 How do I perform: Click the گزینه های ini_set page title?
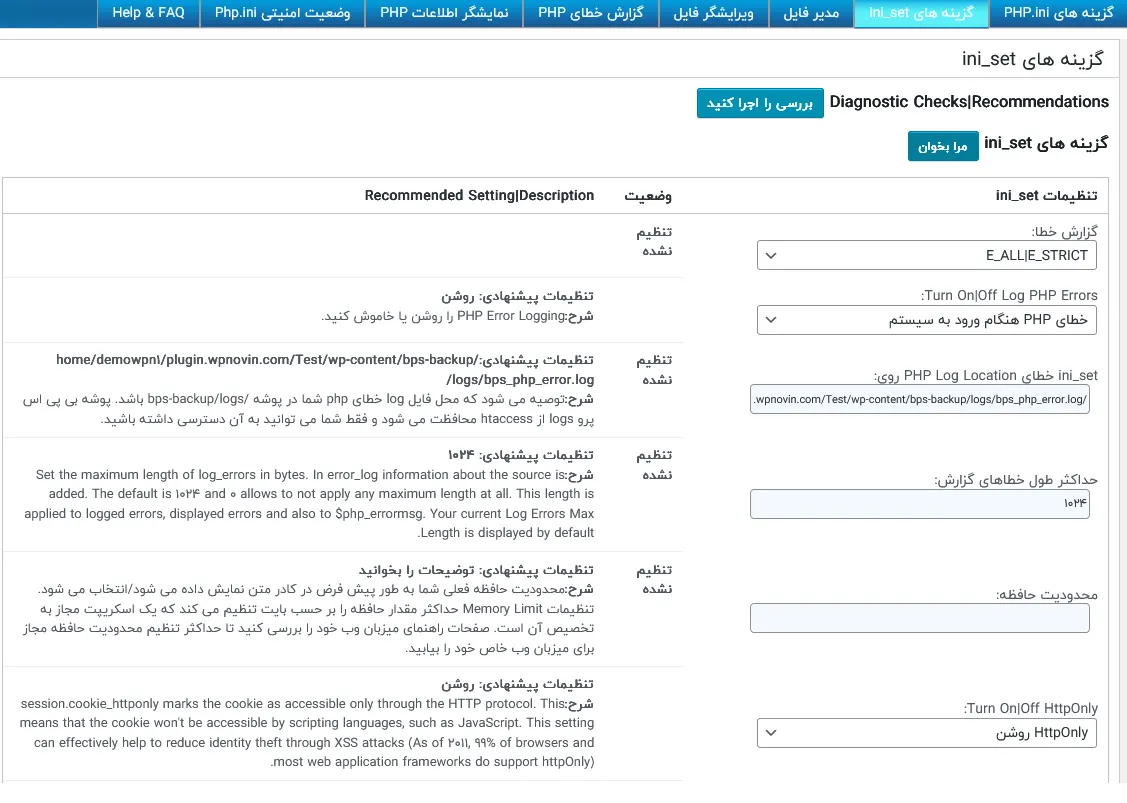[1032, 59]
